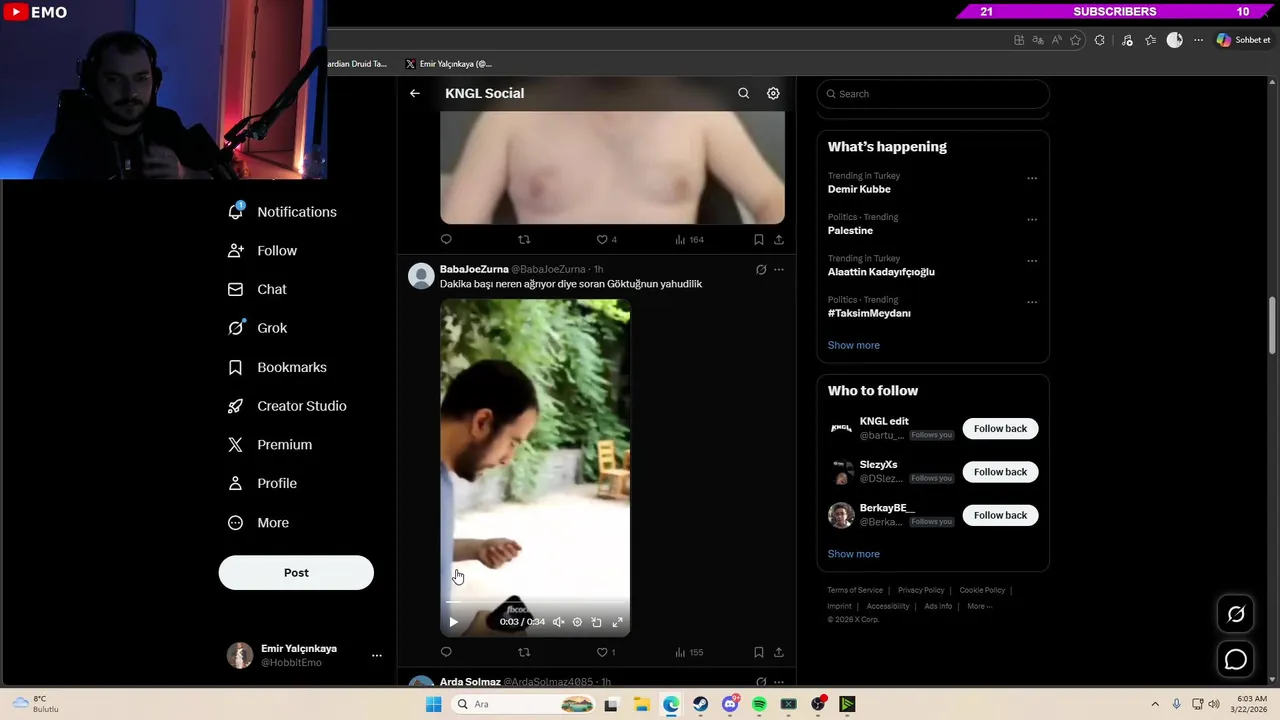Like the post with 4 likes
The height and width of the screenshot is (720, 1280).
(x=606, y=239)
